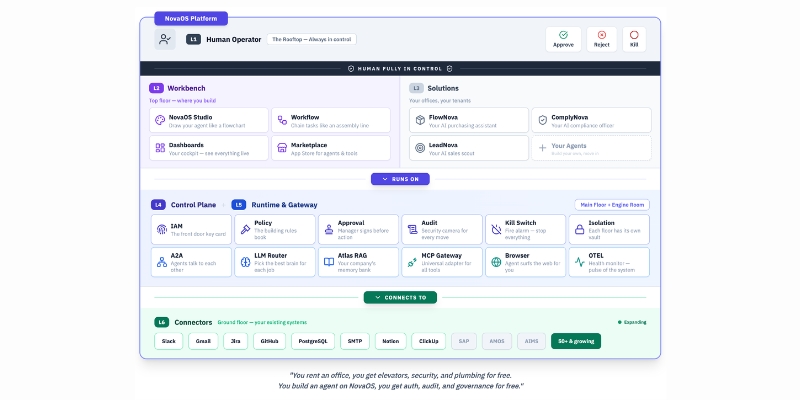Select the PostgreSQL connector chip
Image resolution: width=800 pixels, height=400 pixels.
click(x=311, y=341)
